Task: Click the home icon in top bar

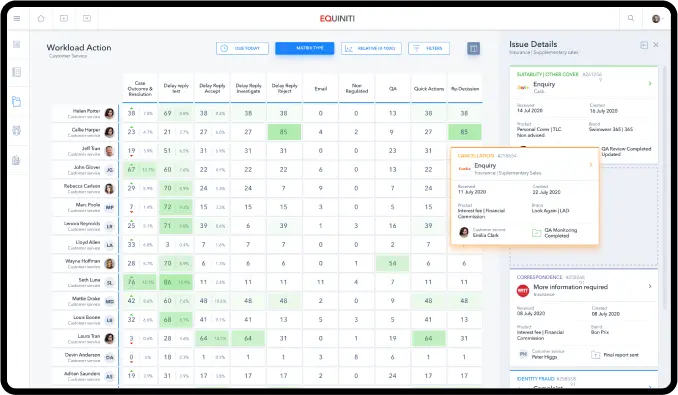Action: pyautogui.click(x=41, y=19)
